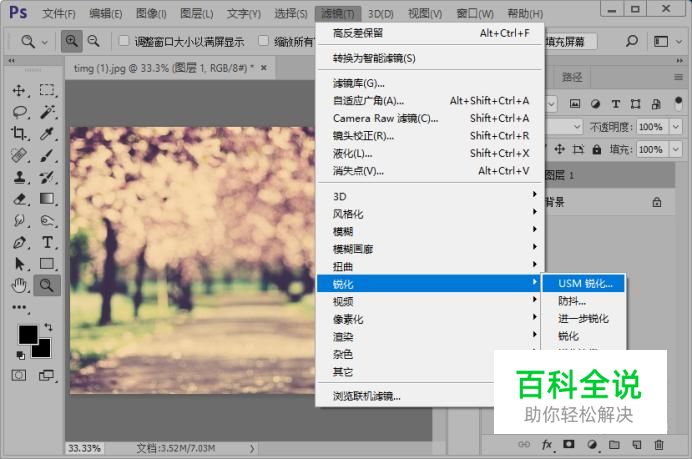Select the Pen tool
Image resolution: width=692 pixels, height=459 pixels.
pos(19,242)
